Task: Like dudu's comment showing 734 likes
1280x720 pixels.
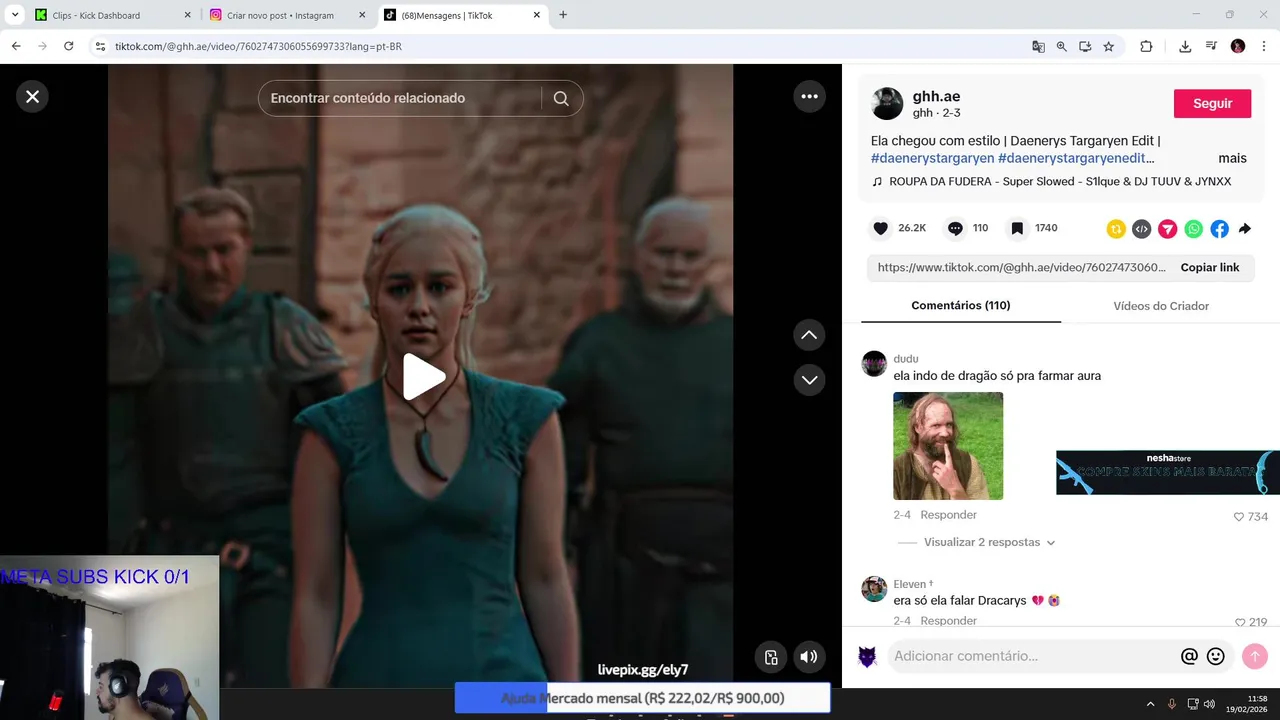Action: pos(1239,517)
